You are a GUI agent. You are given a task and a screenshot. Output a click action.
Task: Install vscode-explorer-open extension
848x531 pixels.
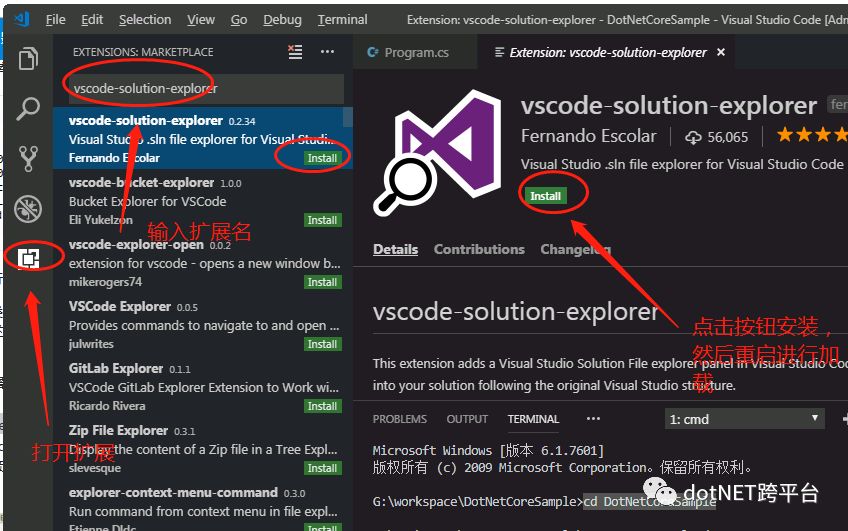click(x=322, y=282)
